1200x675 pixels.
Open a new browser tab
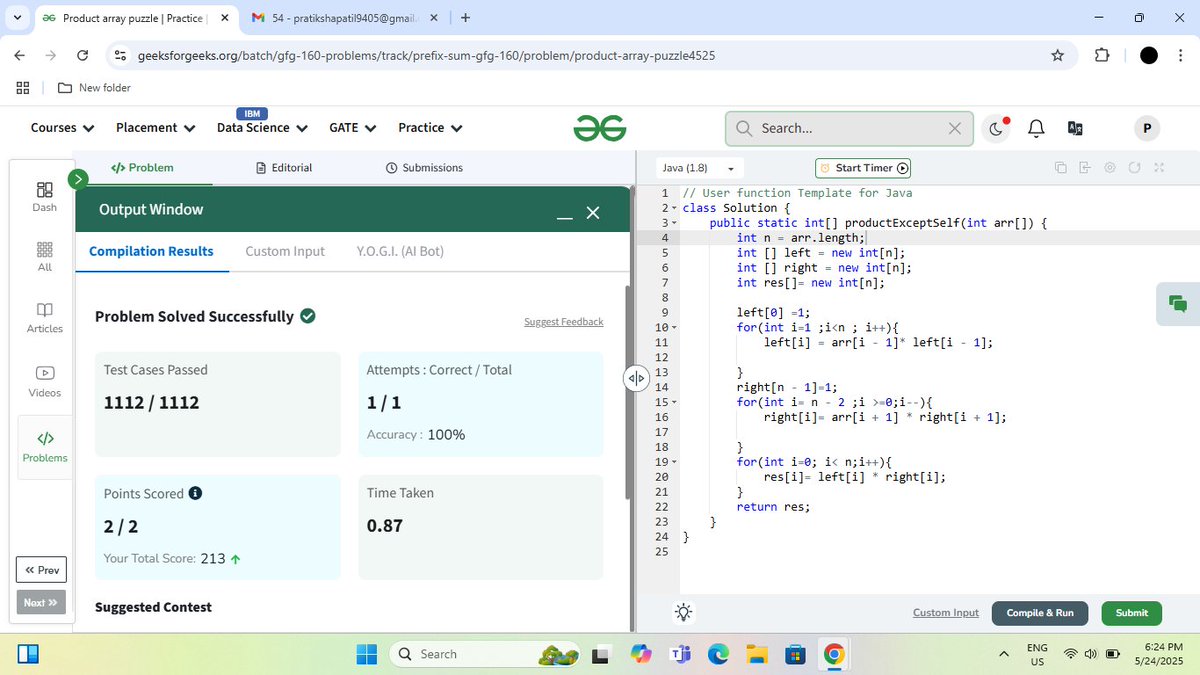pyautogui.click(x=466, y=18)
